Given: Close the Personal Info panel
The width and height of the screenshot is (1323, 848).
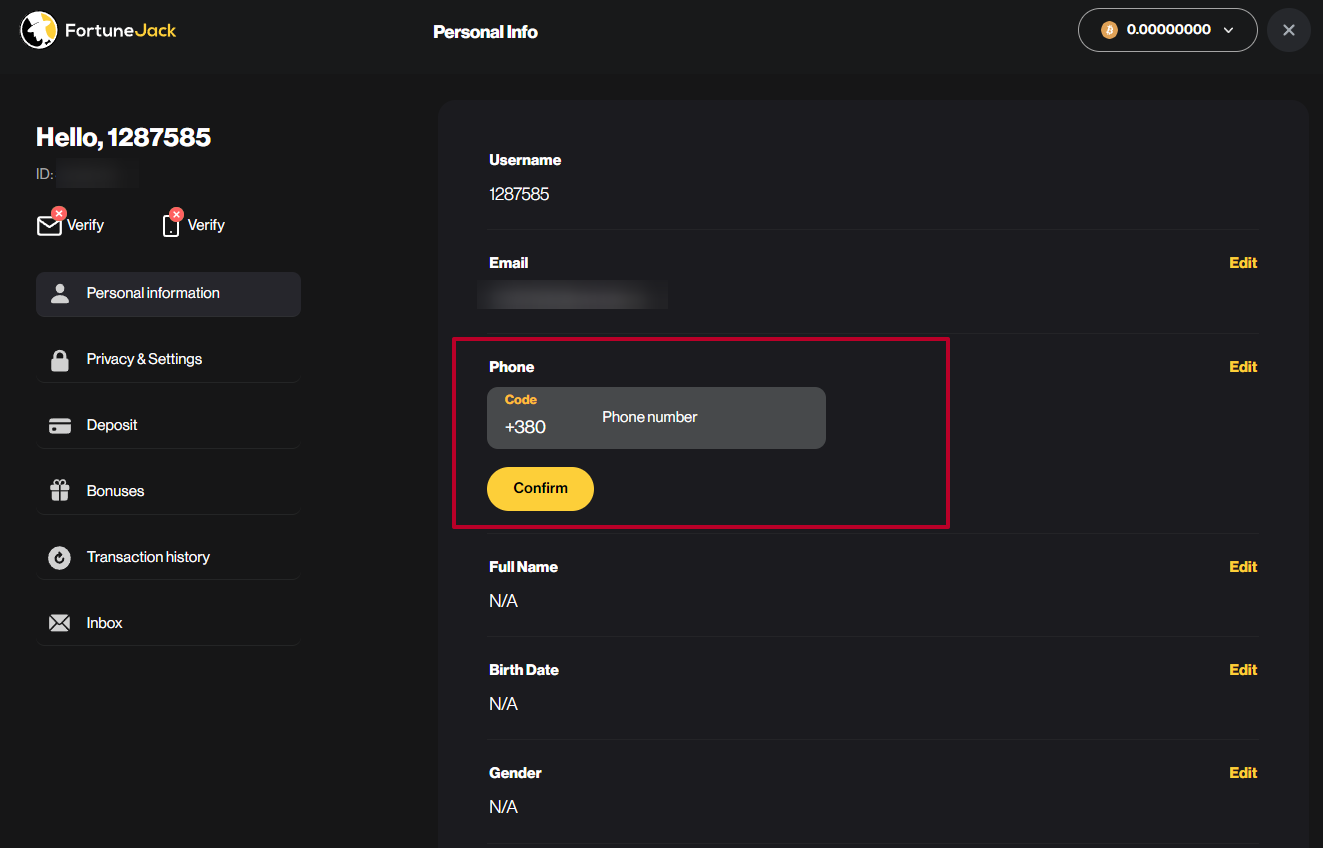Looking at the screenshot, I should pos(1289,30).
